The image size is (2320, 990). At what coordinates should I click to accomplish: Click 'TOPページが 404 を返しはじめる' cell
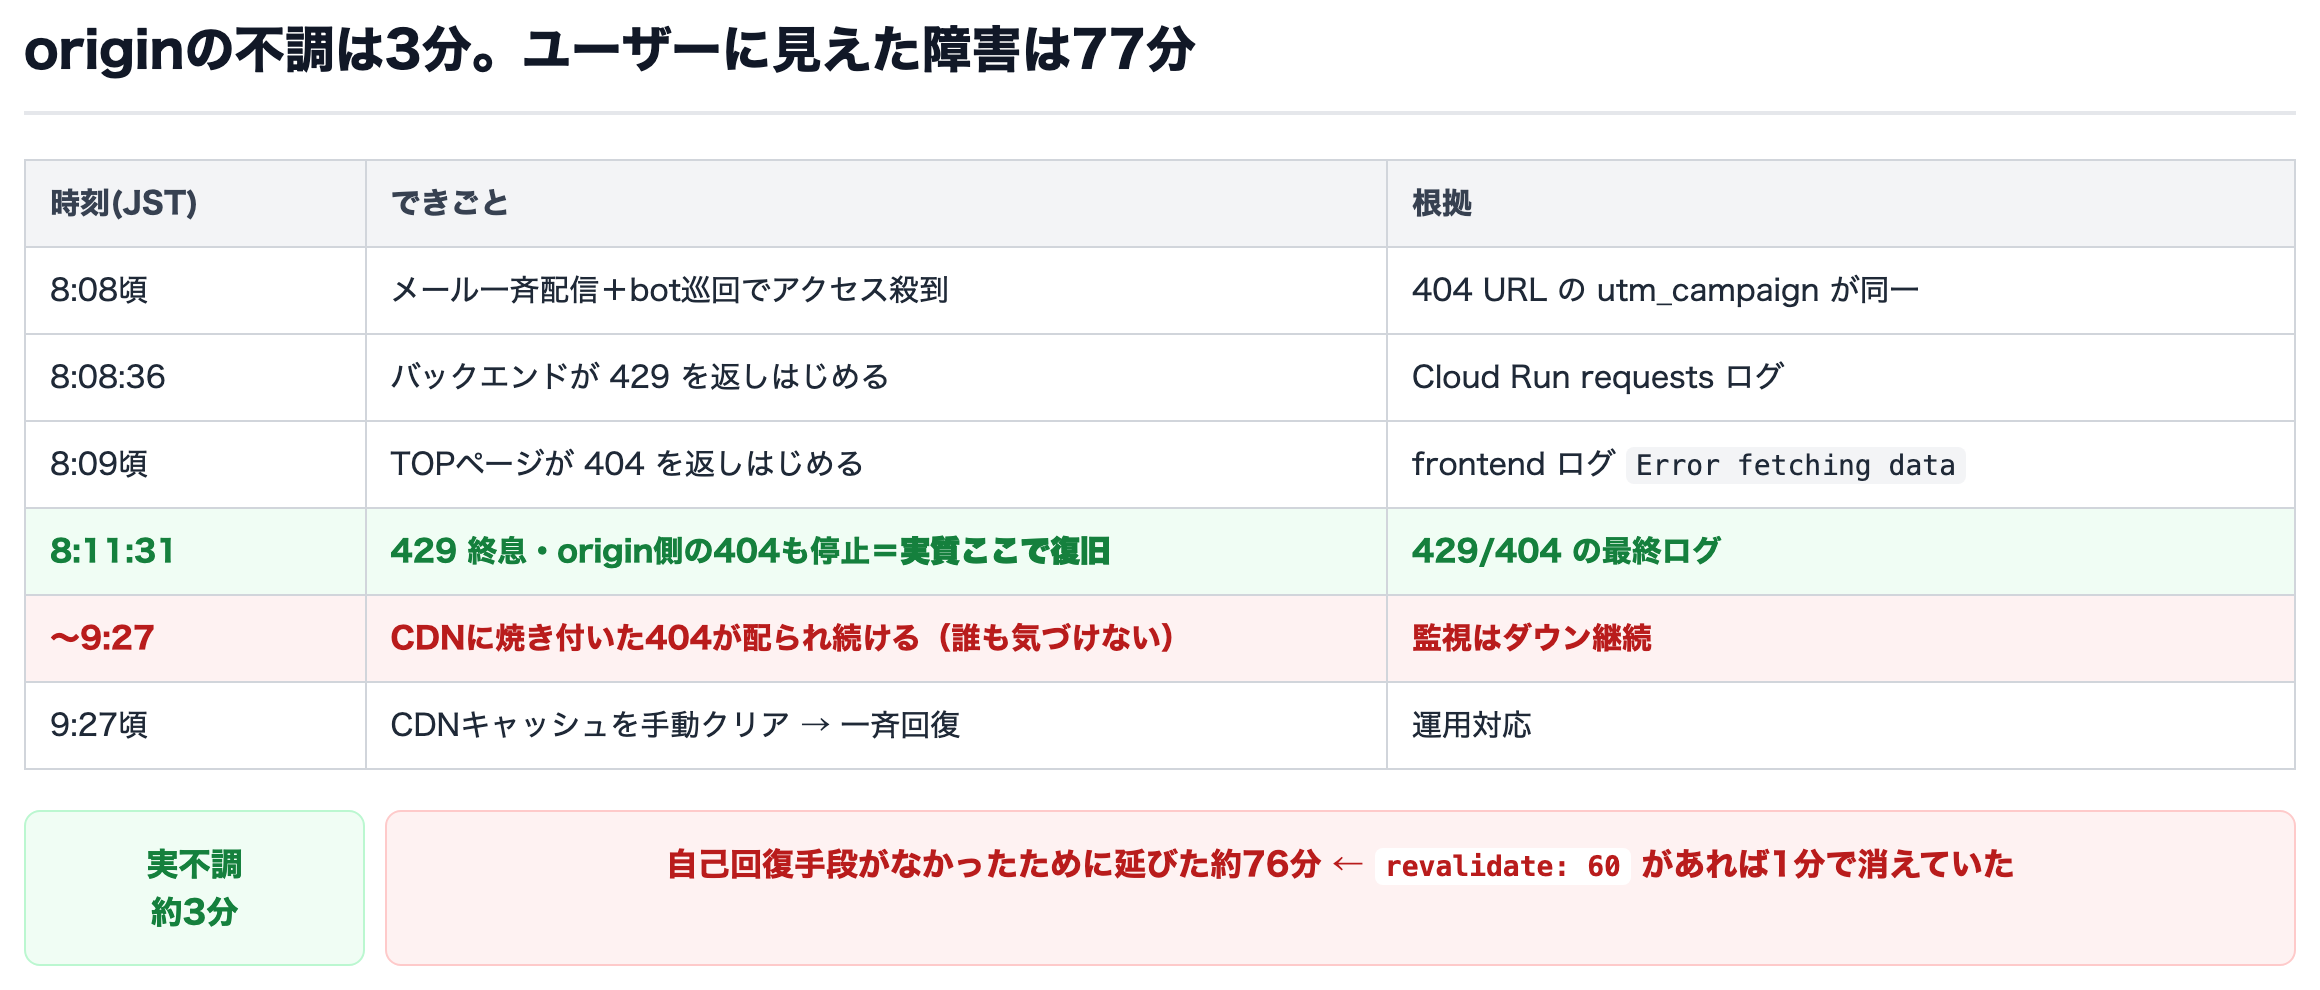pos(876,465)
